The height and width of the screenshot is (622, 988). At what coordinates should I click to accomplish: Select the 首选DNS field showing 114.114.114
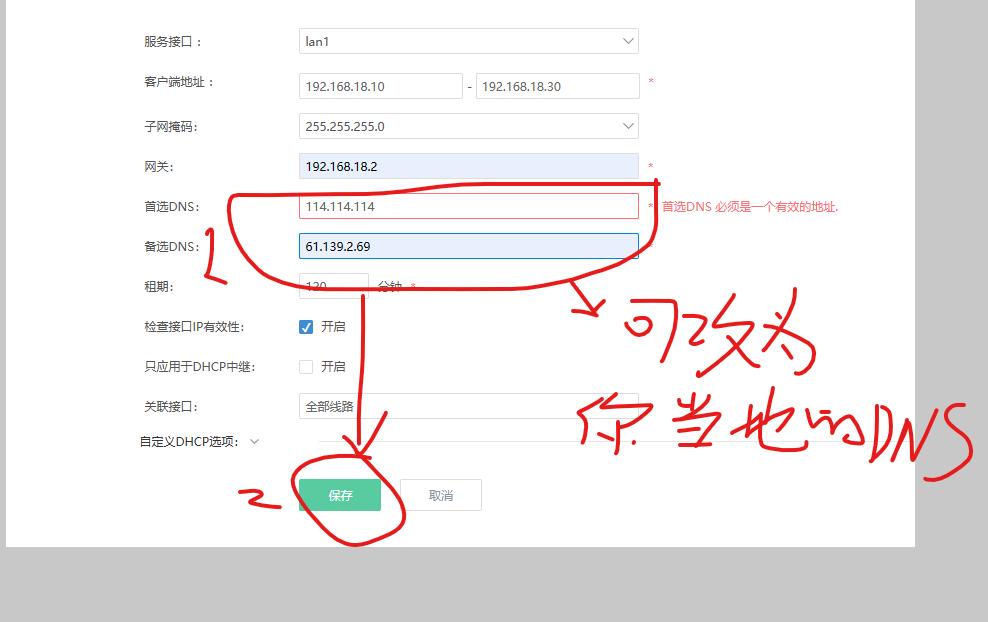click(x=468, y=206)
